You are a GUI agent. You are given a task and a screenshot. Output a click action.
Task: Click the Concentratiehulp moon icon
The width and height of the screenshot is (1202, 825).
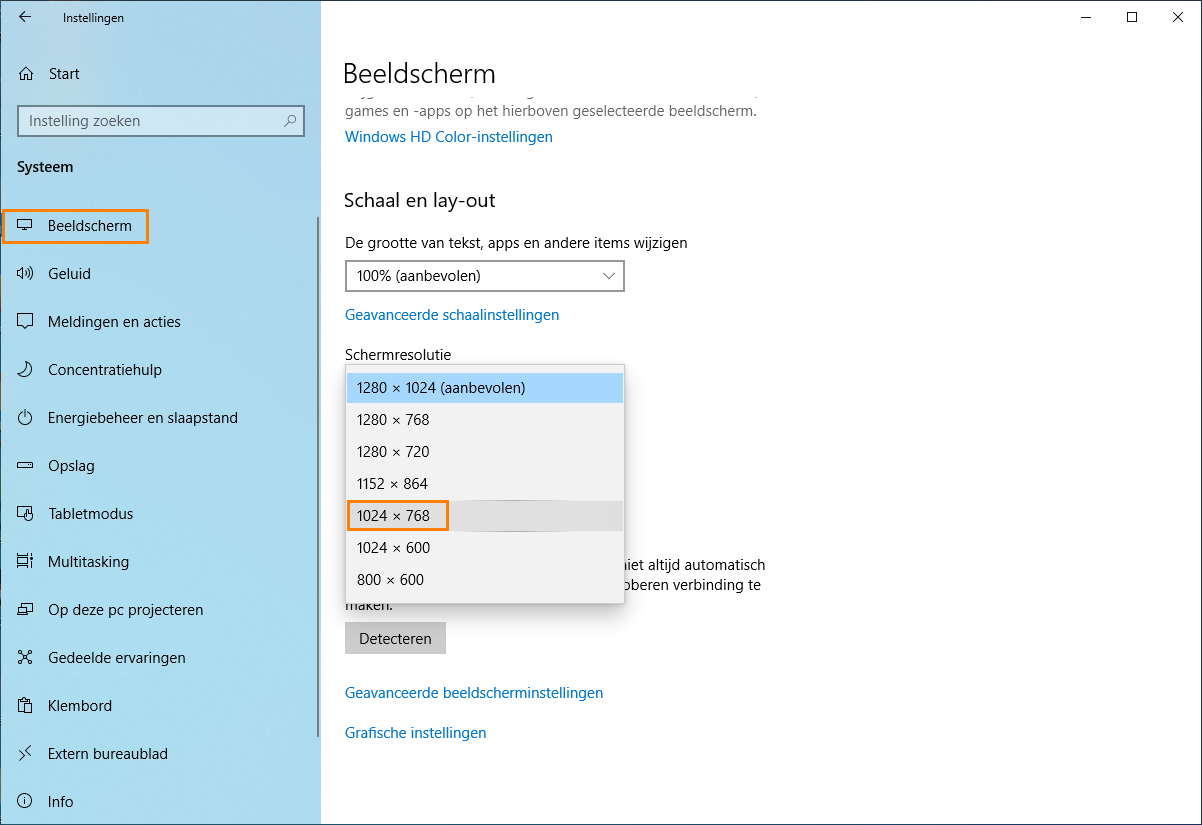[x=26, y=370]
